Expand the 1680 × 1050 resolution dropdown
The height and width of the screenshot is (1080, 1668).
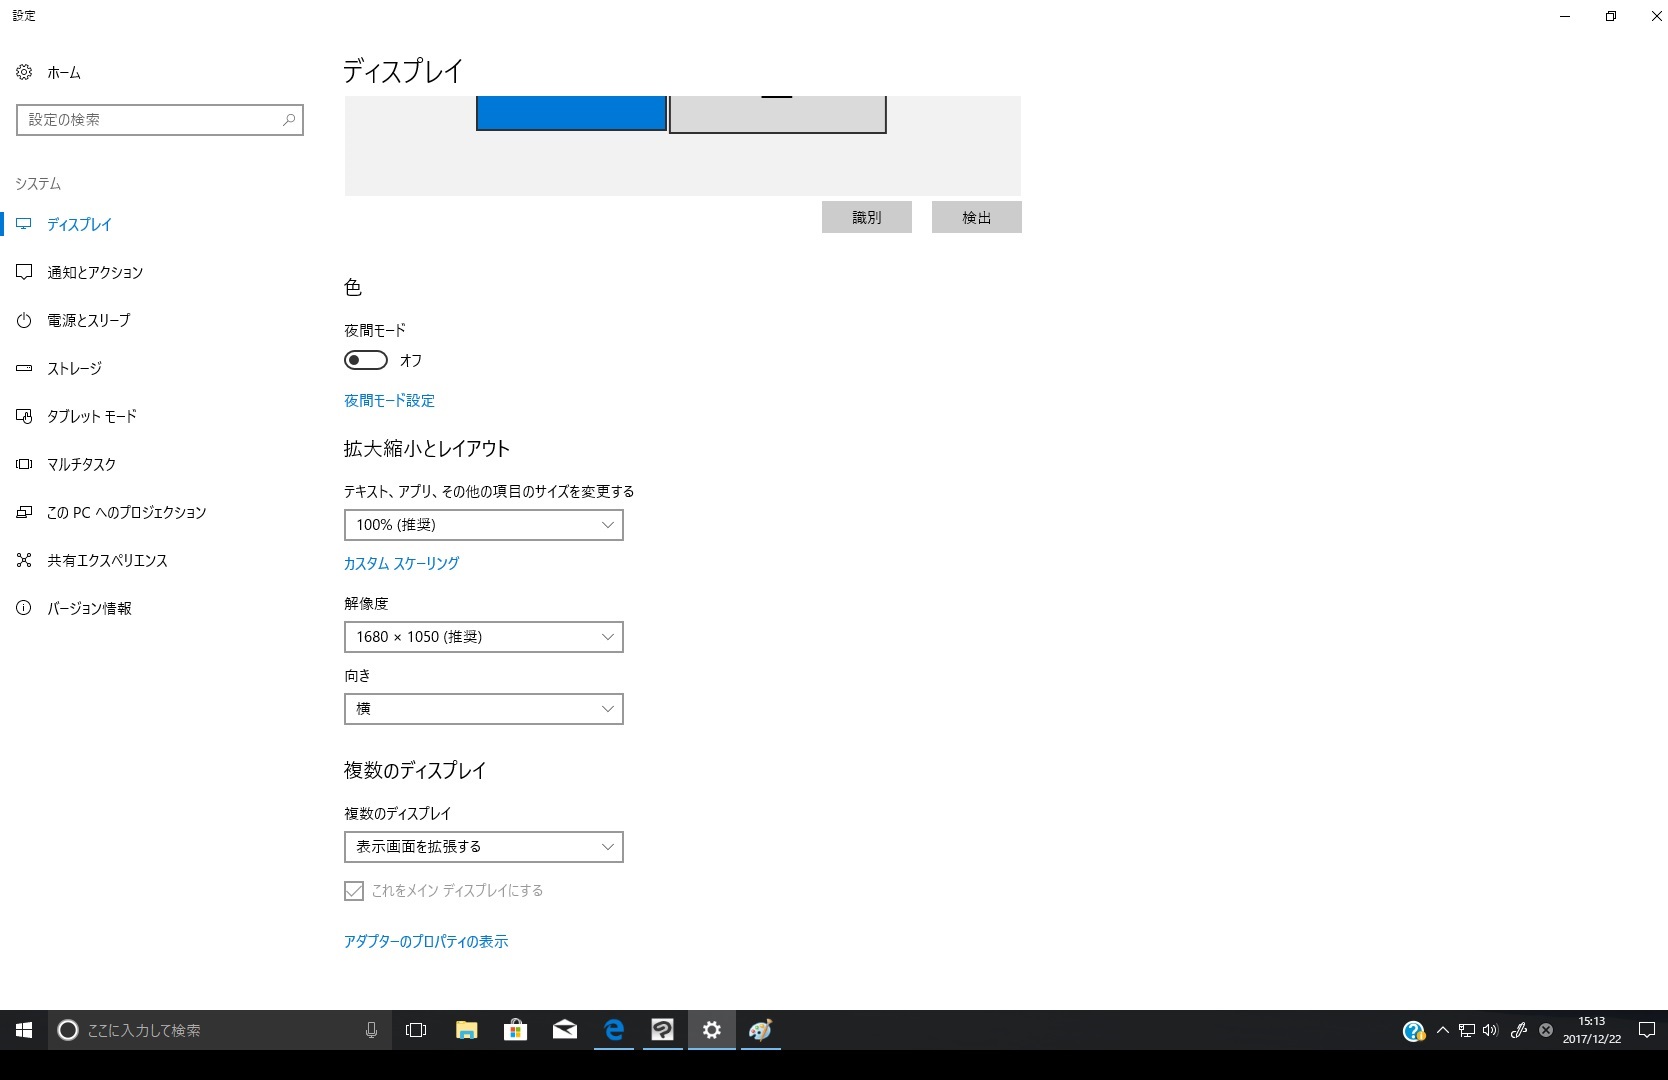484,637
